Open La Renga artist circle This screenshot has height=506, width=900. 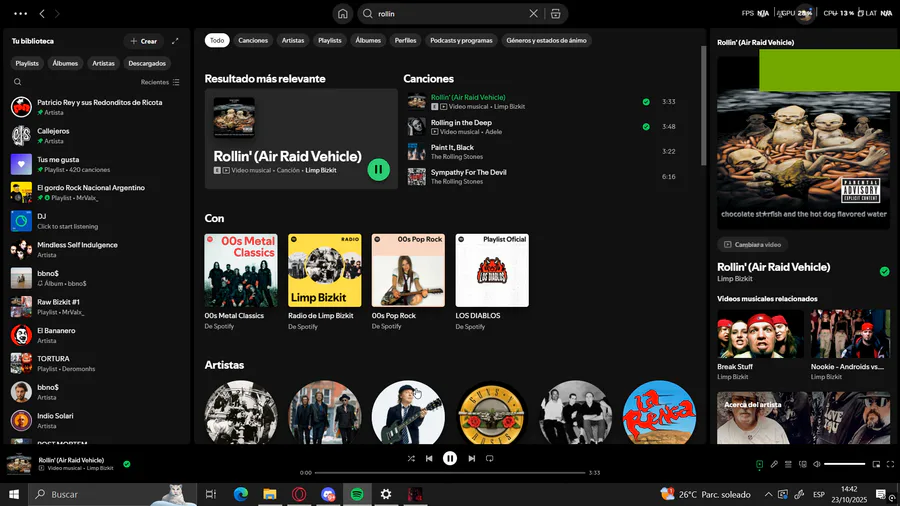coord(659,412)
